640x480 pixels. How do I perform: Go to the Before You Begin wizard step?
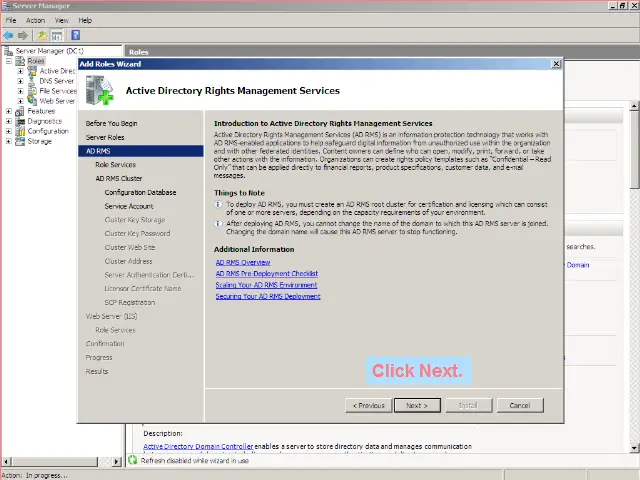click(x=111, y=123)
